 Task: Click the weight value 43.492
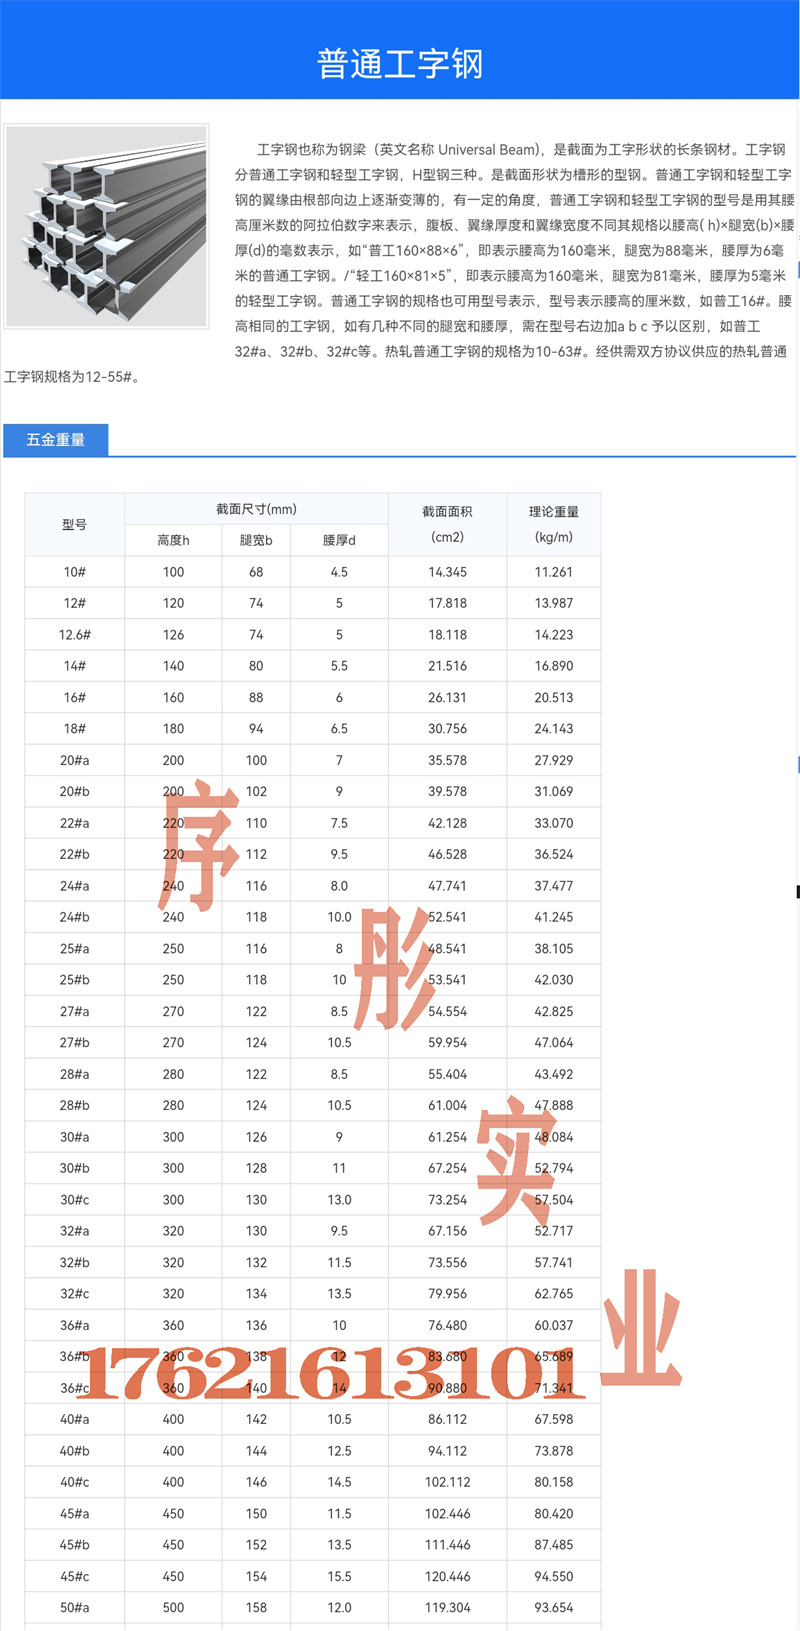click(x=554, y=1074)
